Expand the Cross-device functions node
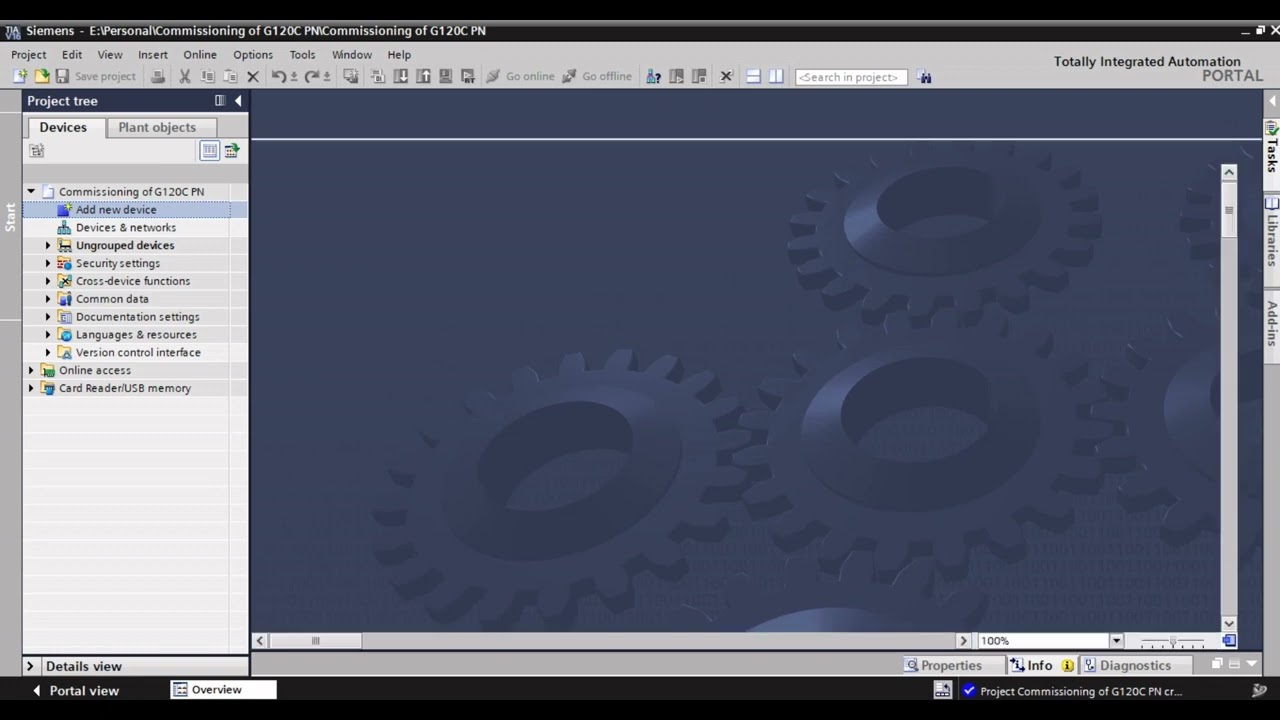The image size is (1280, 720). click(47, 281)
